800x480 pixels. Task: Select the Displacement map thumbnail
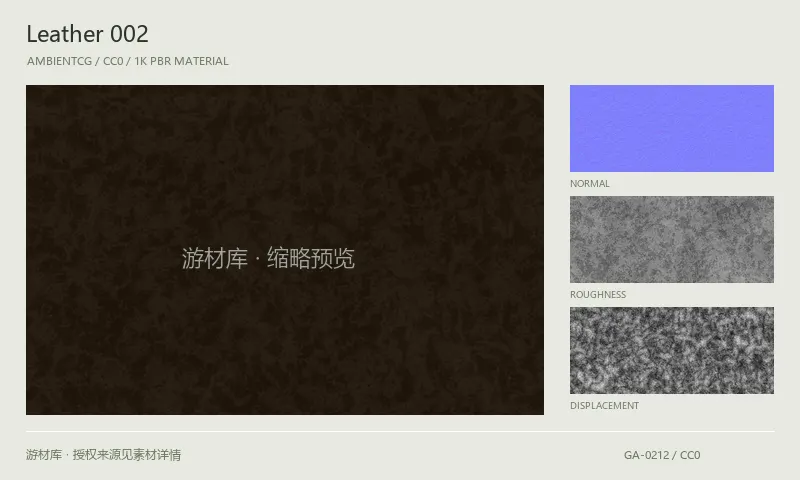[671, 350]
